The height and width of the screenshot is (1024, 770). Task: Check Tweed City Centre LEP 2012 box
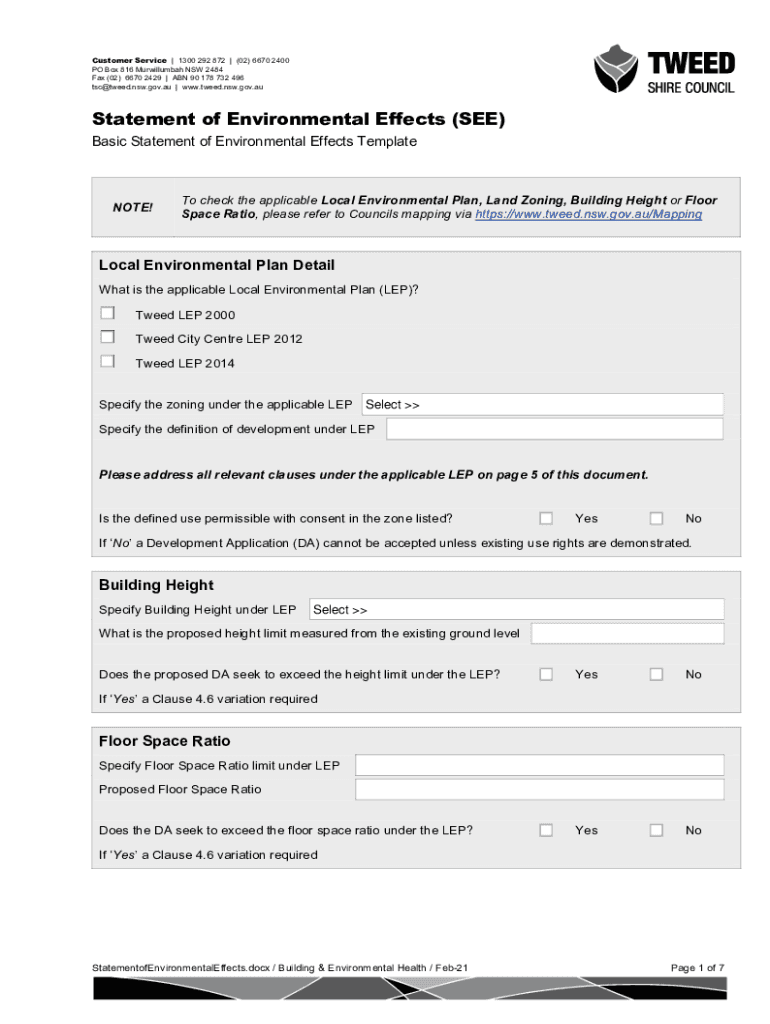tap(107, 337)
